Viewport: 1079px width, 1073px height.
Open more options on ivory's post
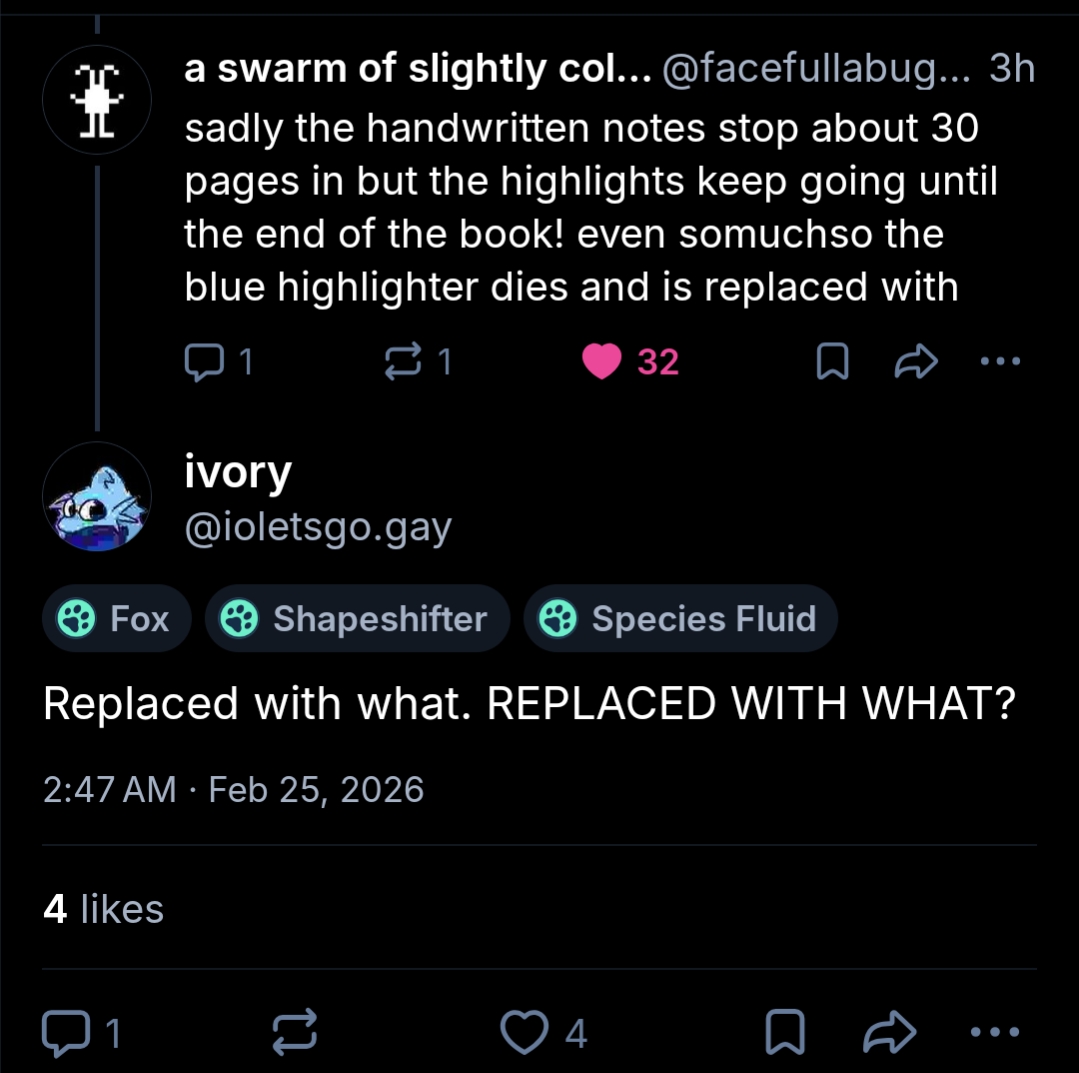pos(996,1032)
